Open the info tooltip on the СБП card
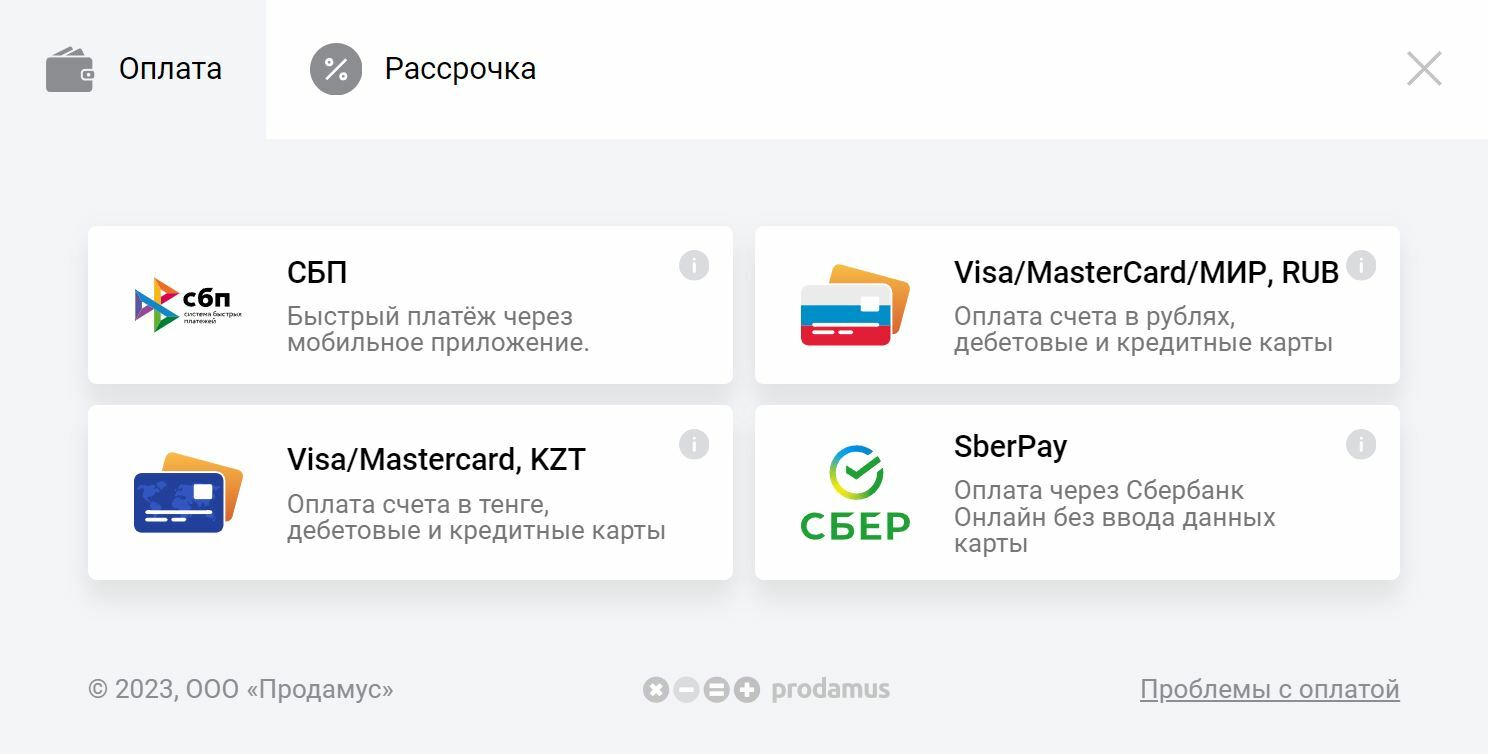Image resolution: width=1488 pixels, height=754 pixels. [x=694, y=264]
